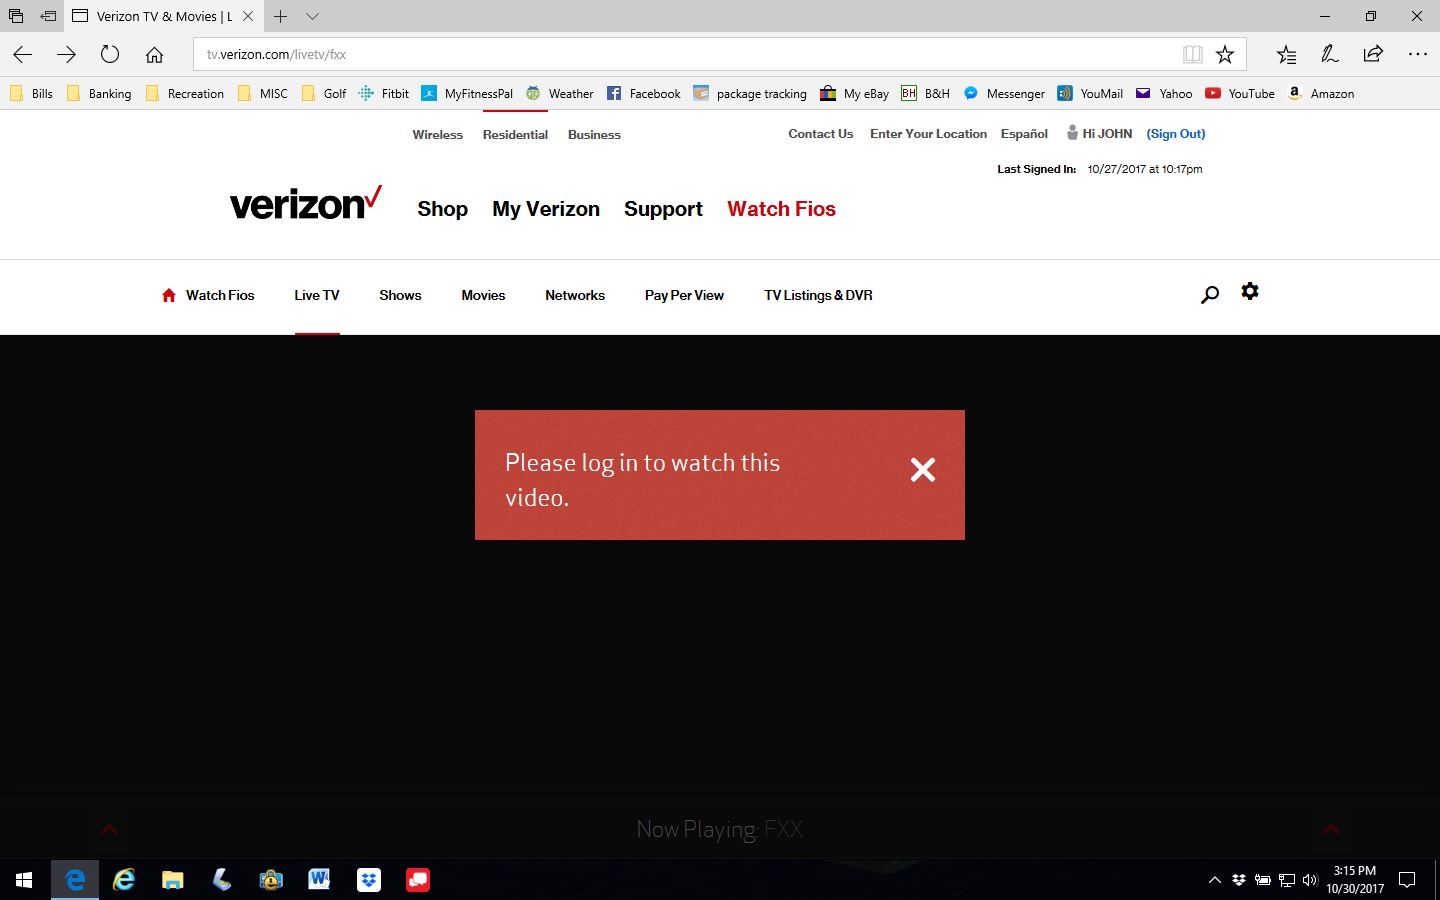Open the Fitbit bookmark

pyautogui.click(x=384, y=93)
